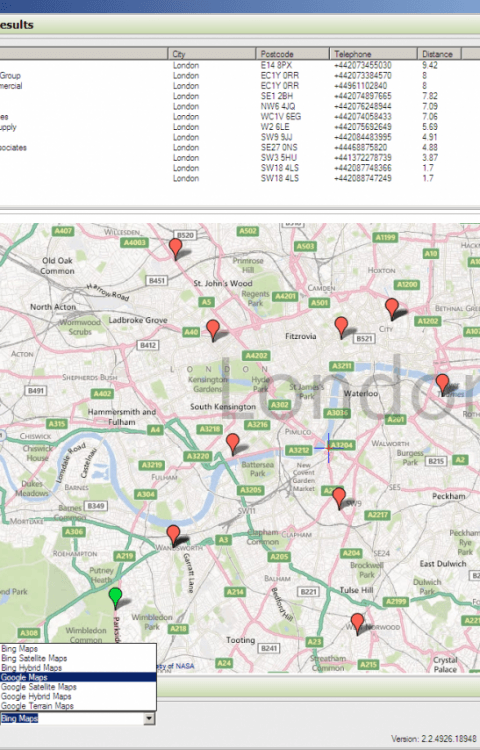Click the red pin near Willesden B520
Viewport: 480px width, 750px height.
tap(175, 248)
